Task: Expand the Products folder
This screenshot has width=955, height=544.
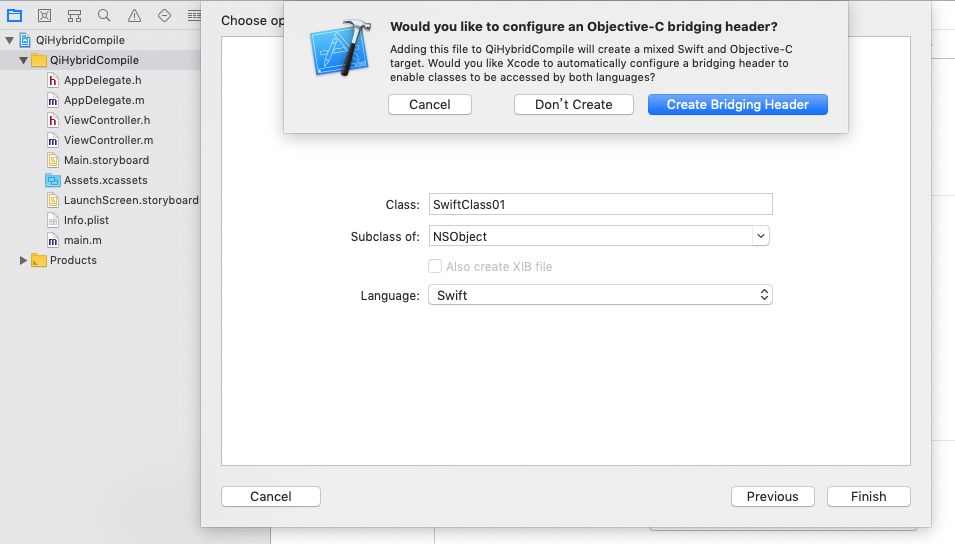Action: [23, 260]
